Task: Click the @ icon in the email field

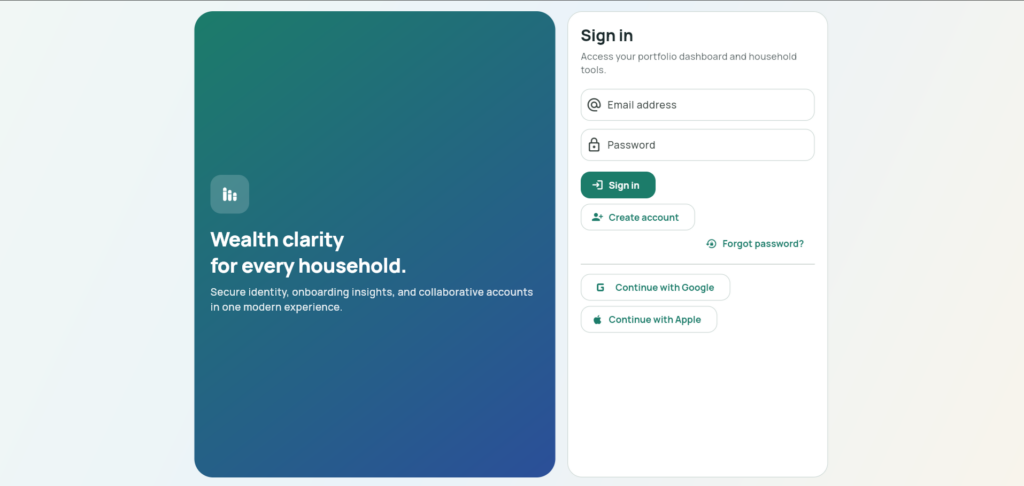Action: click(594, 105)
